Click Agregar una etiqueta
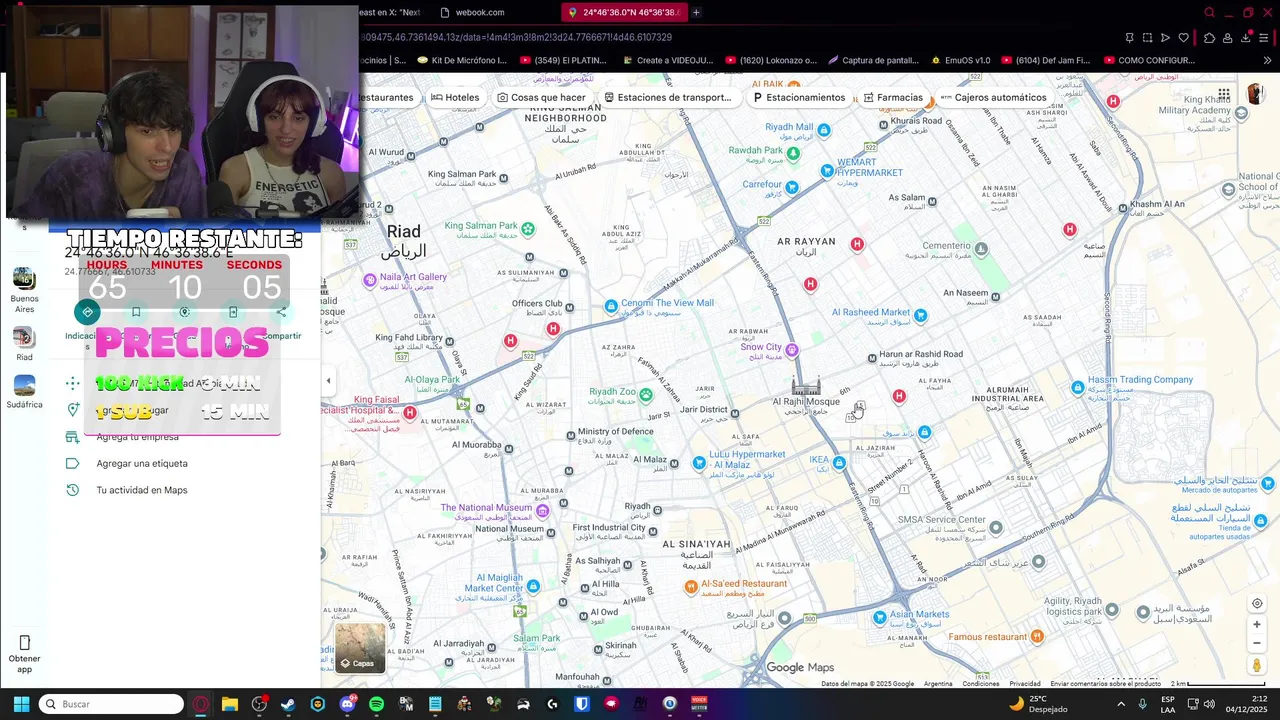This screenshot has height=720, width=1280. click(142, 463)
